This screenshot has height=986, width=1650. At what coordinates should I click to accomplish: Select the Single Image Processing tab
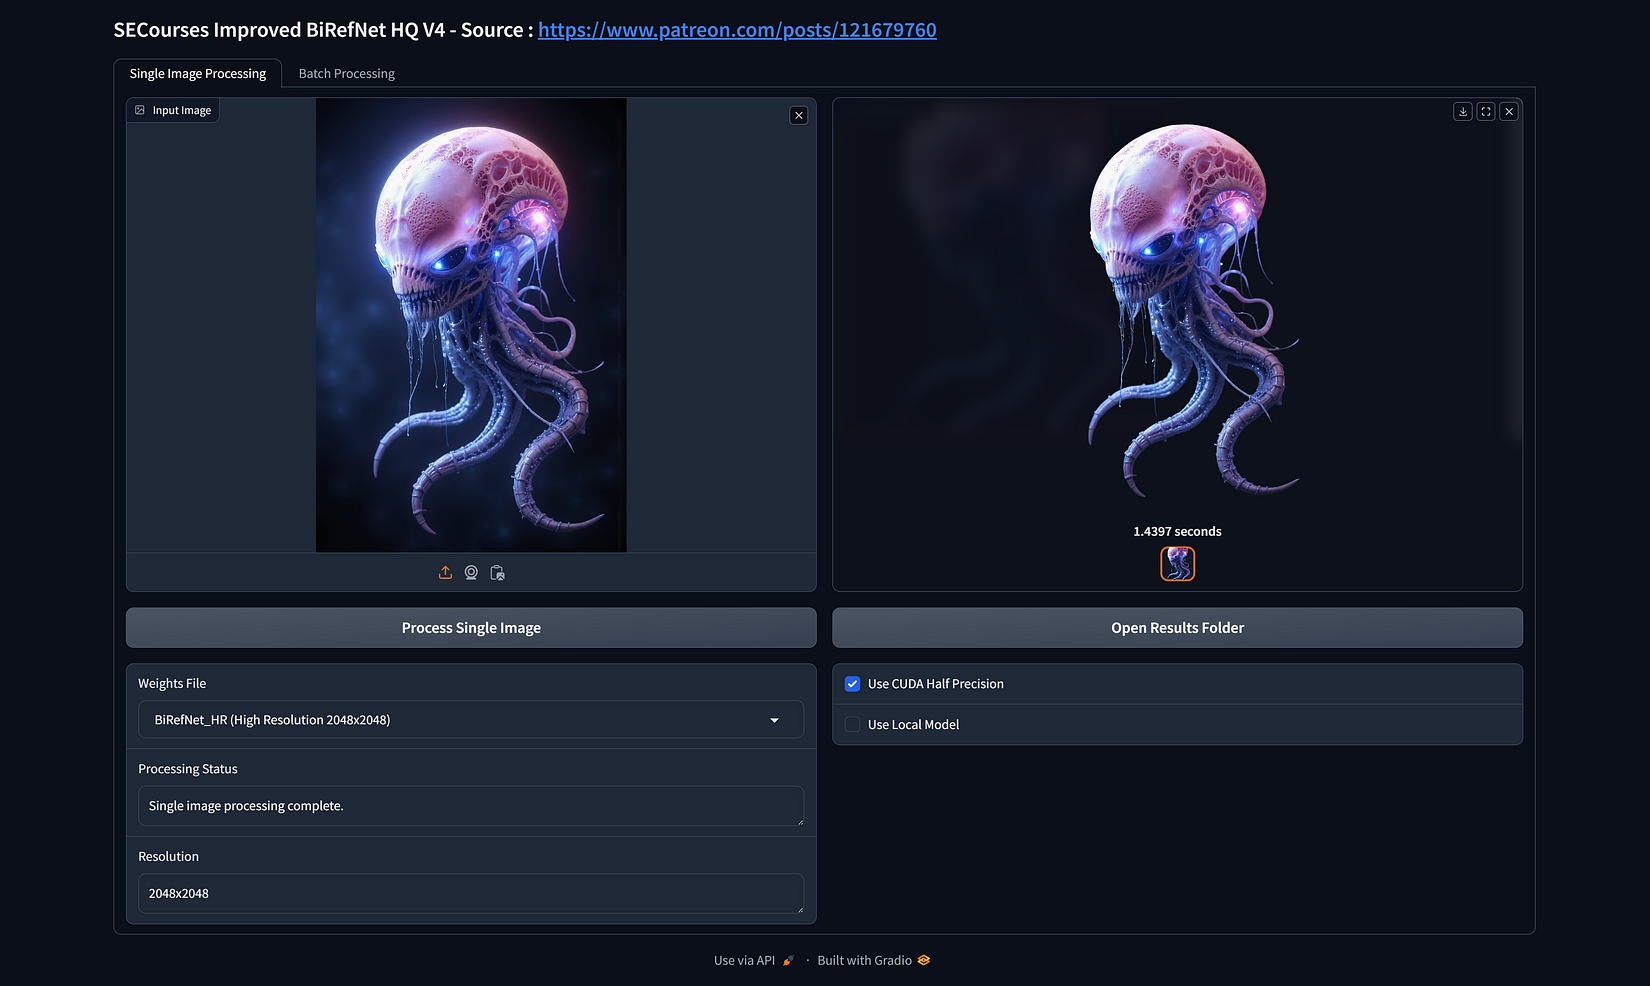(198, 74)
